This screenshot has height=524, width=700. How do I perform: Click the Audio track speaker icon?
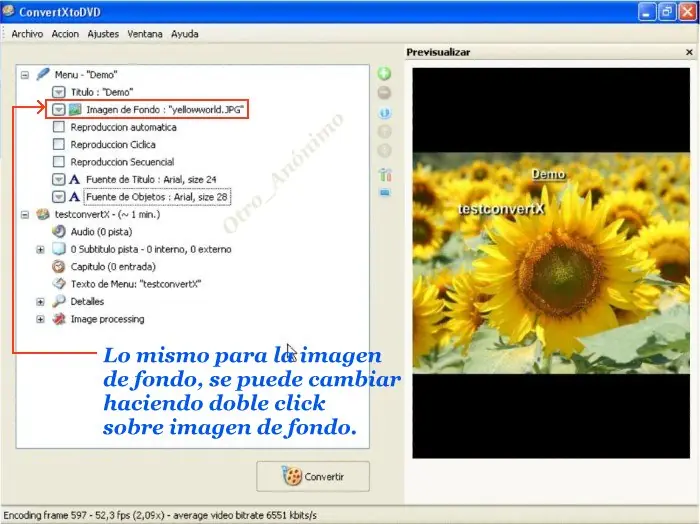click(x=59, y=231)
